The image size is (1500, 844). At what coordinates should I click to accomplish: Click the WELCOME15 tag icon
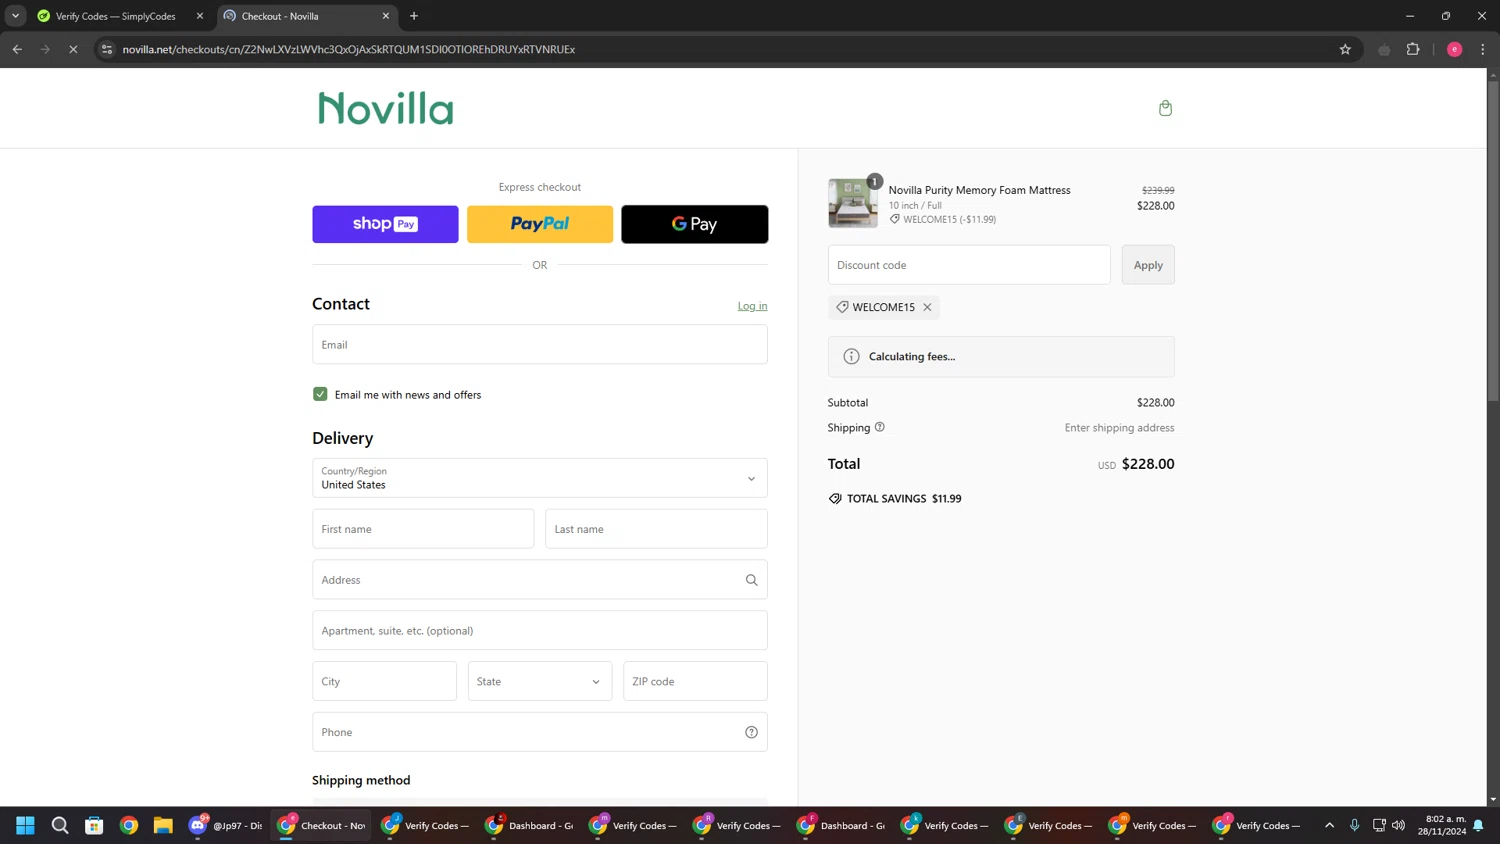tap(842, 307)
